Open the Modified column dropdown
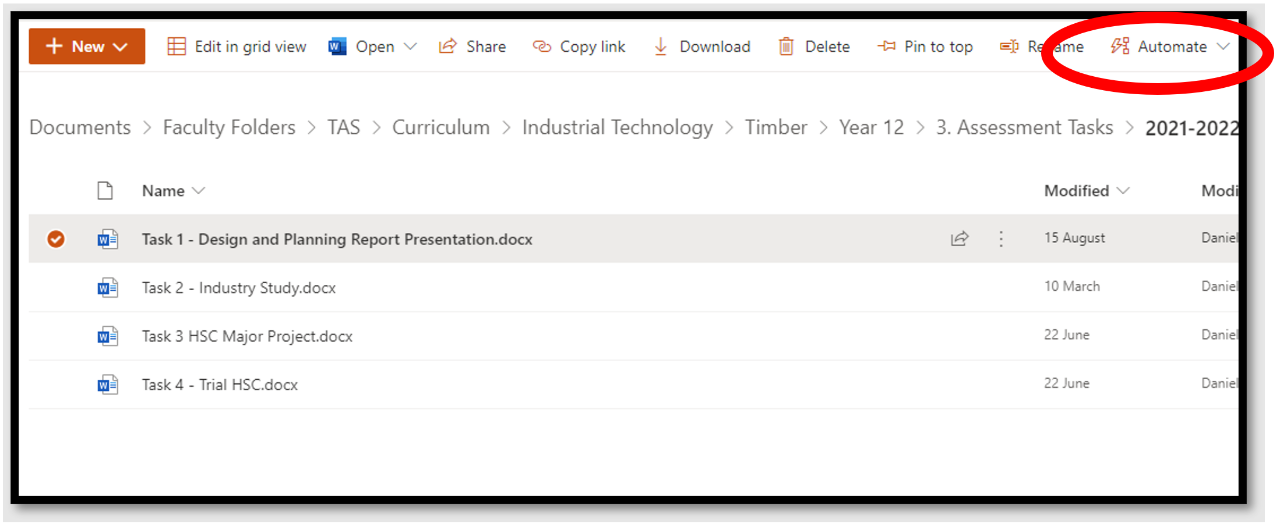The width and height of the screenshot is (1280, 524). click(x=1123, y=190)
